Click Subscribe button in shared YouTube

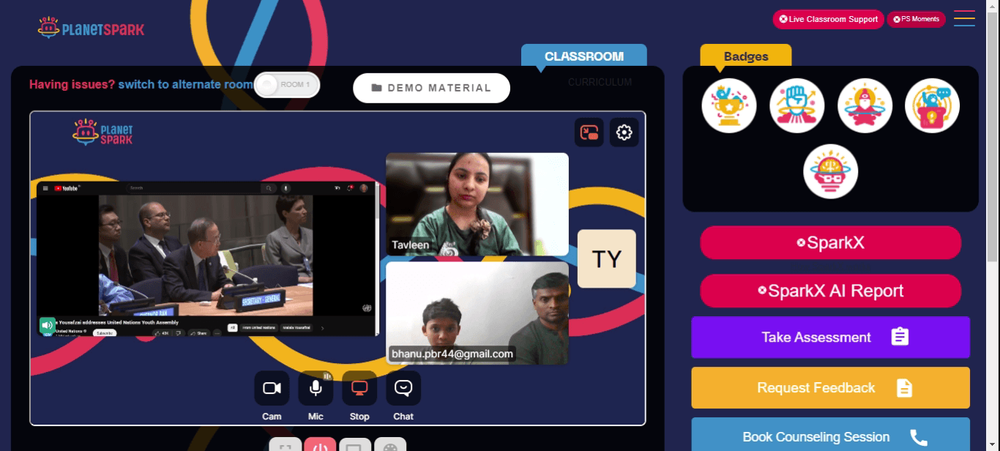click(104, 332)
